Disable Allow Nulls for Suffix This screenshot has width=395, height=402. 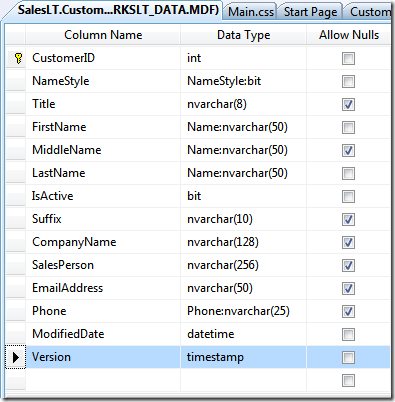348,220
